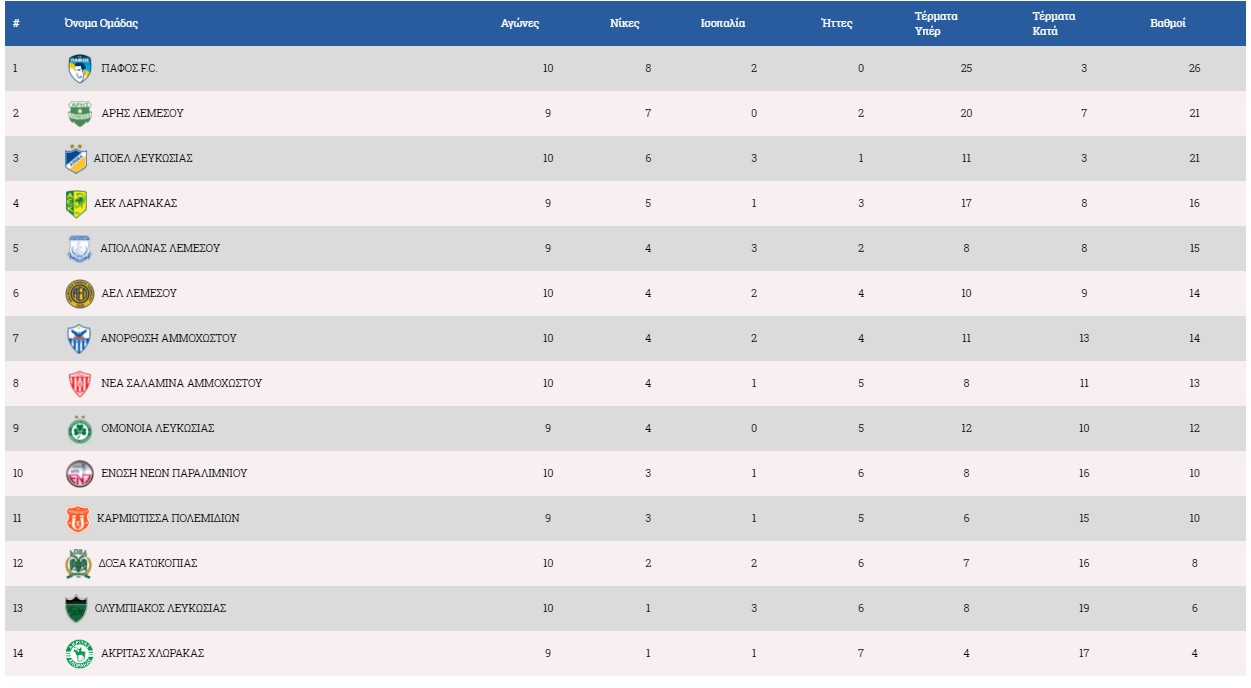Open the ΑΕΚ ΛΑΡΝΑΚΑΣ team name
The height and width of the screenshot is (688, 1251).
point(135,203)
